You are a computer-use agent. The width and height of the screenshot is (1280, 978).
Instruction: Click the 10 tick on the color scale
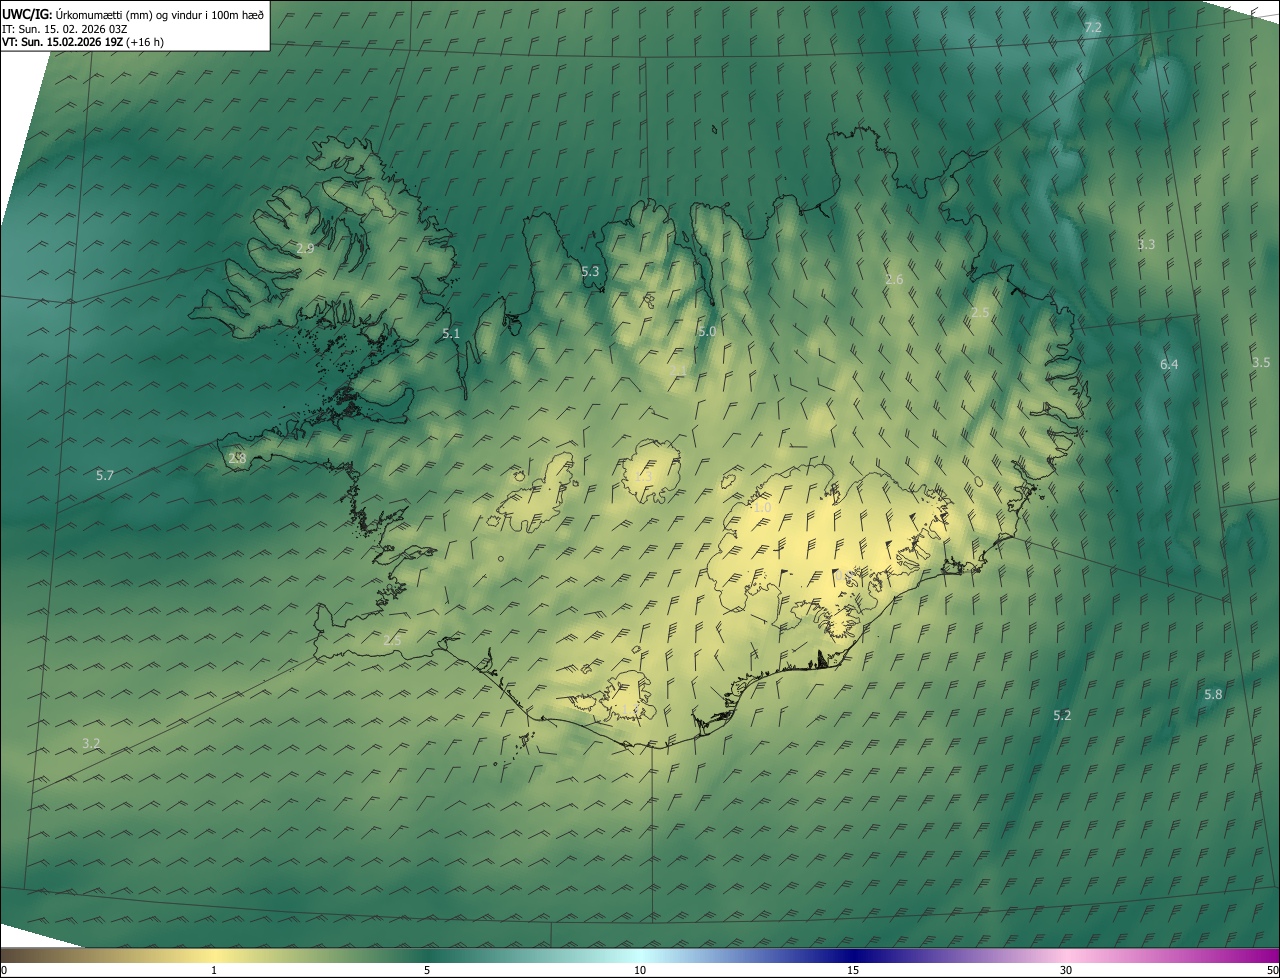pyautogui.click(x=640, y=970)
